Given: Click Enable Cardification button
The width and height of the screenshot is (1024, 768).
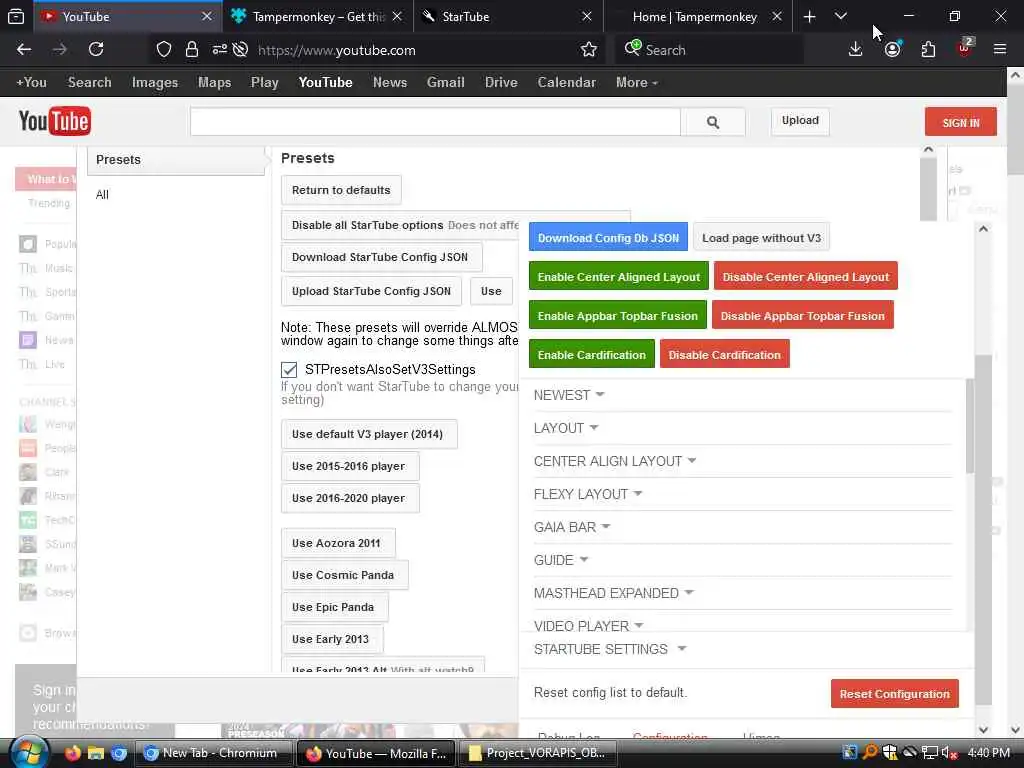Looking at the screenshot, I should pos(591,355).
